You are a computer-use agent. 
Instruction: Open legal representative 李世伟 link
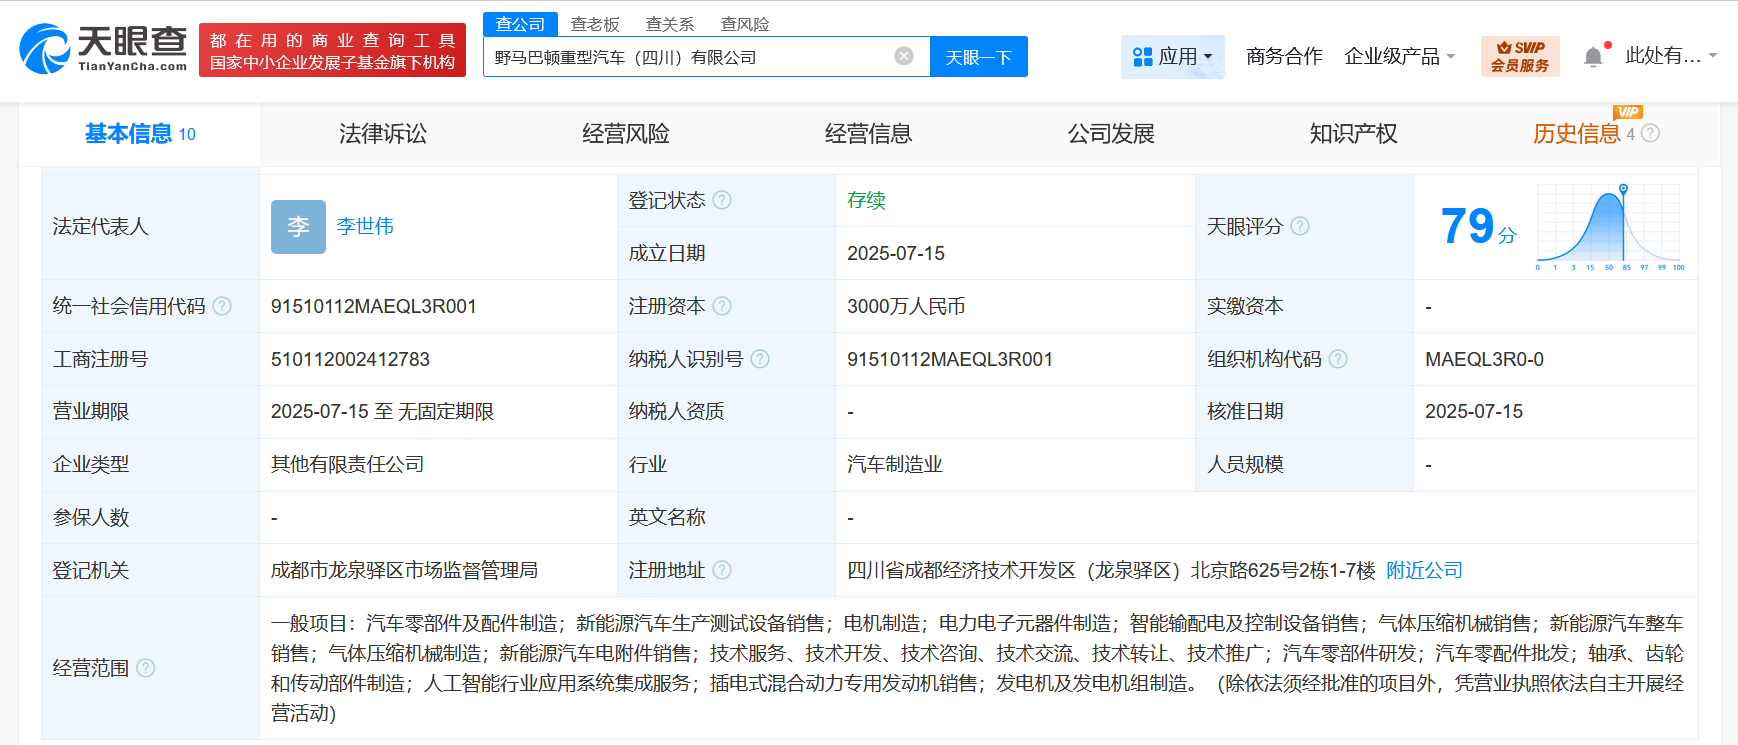(365, 226)
